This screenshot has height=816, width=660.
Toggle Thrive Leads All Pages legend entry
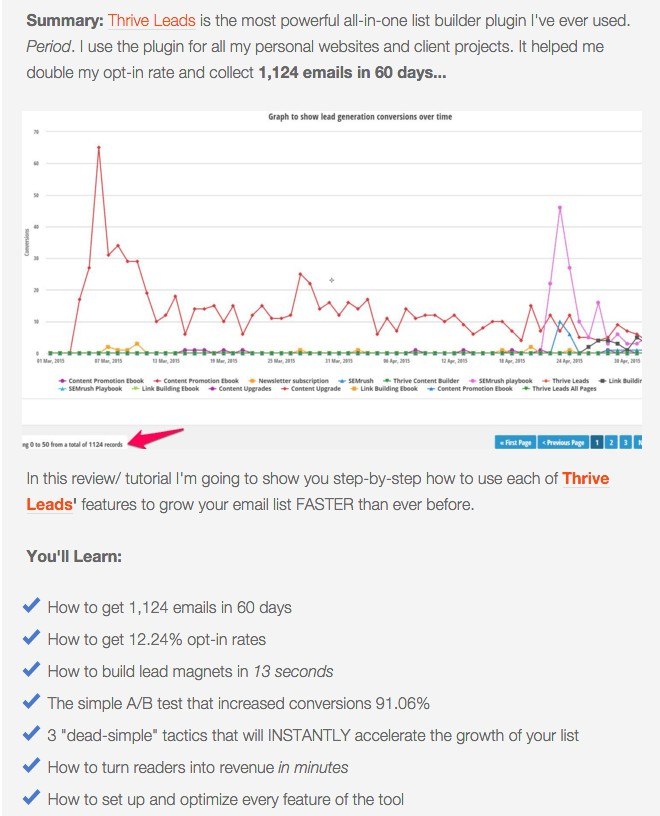pos(560,389)
